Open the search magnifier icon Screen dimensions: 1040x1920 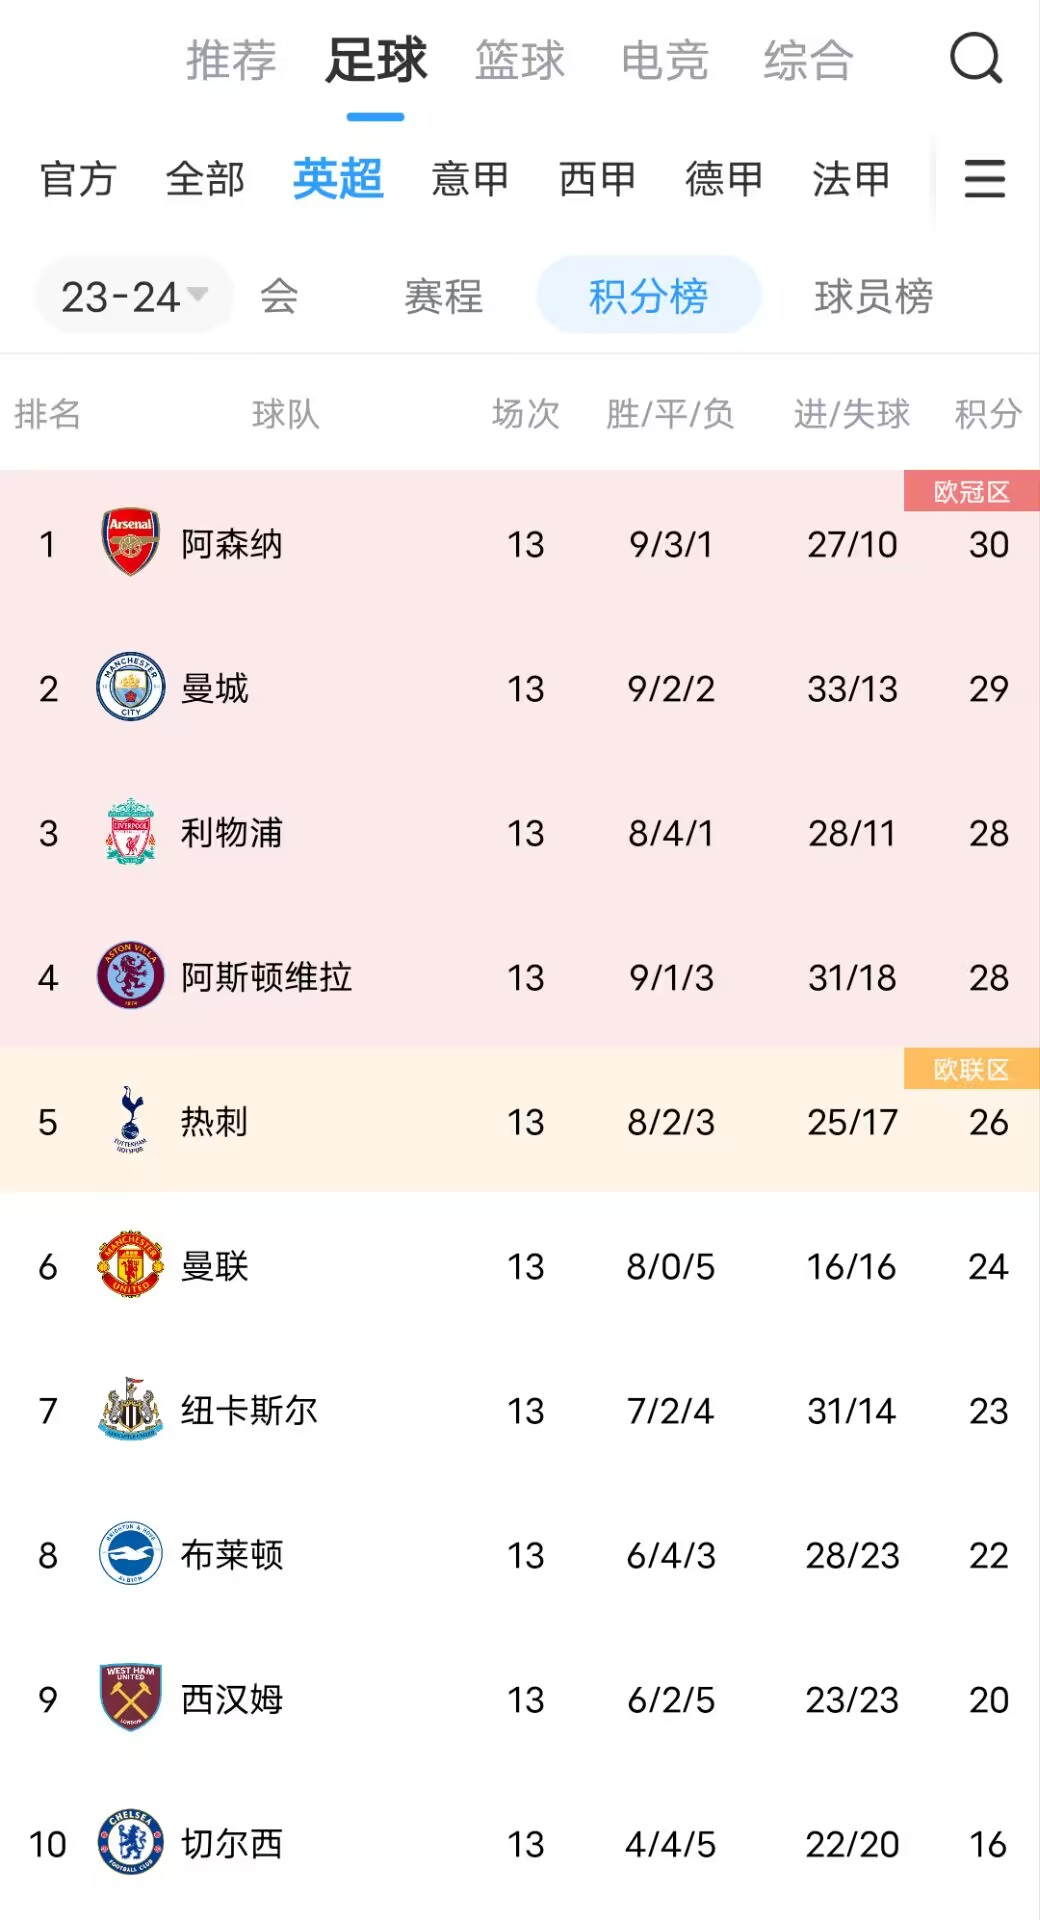[x=975, y=59]
